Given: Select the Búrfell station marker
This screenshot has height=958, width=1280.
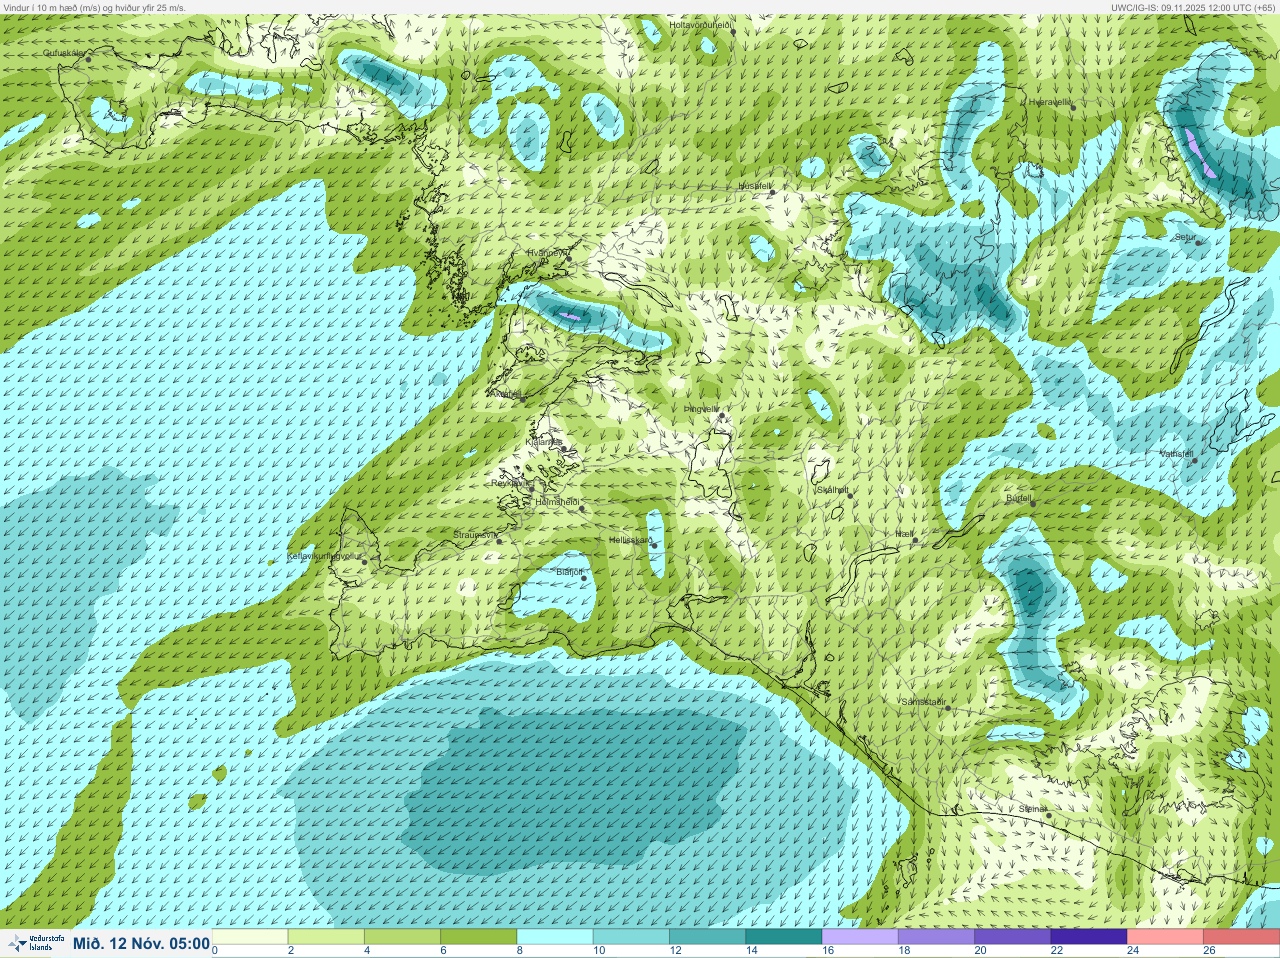Looking at the screenshot, I should [1033, 503].
